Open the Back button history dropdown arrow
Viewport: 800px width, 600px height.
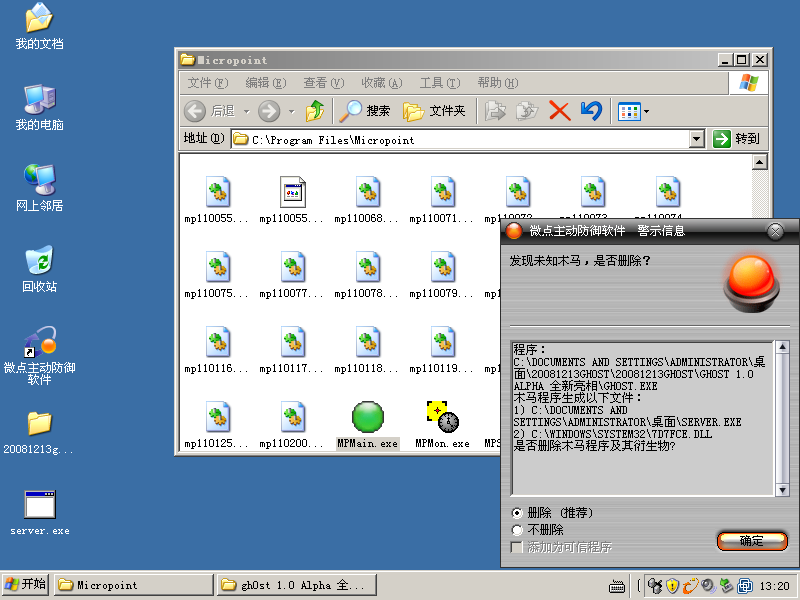tap(246, 111)
